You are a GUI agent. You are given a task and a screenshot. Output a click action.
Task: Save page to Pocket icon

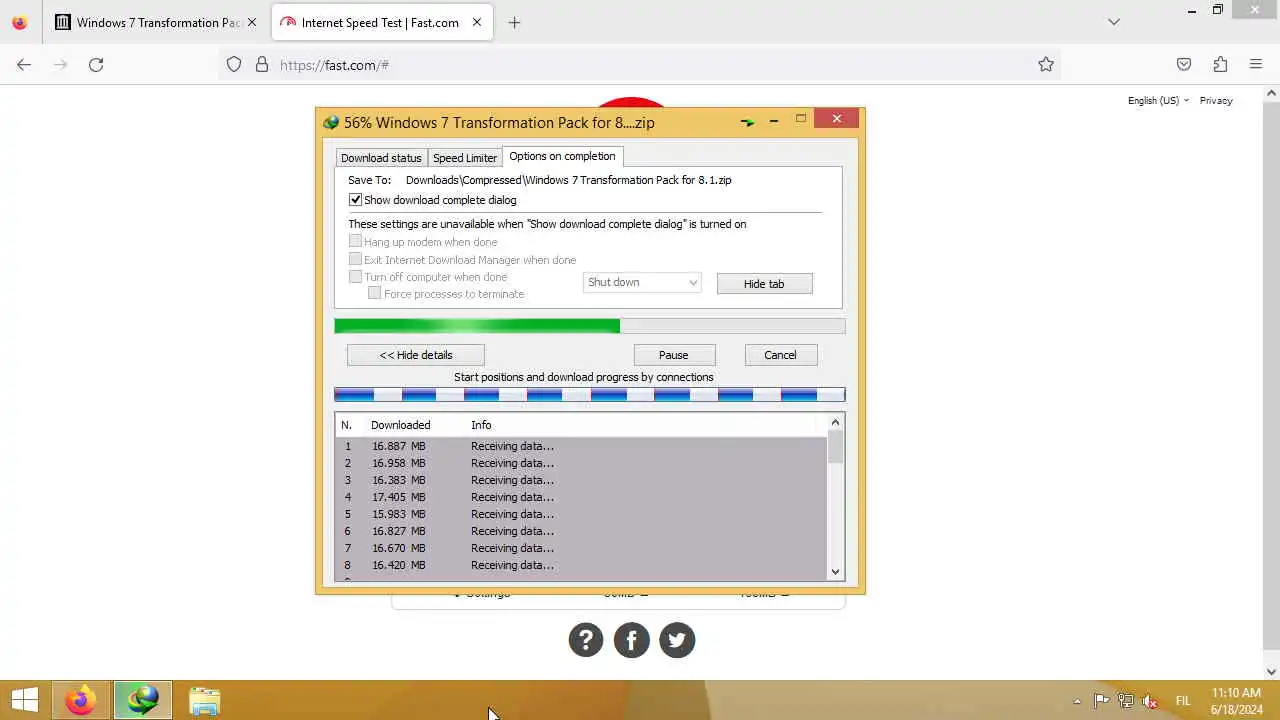(x=1184, y=64)
